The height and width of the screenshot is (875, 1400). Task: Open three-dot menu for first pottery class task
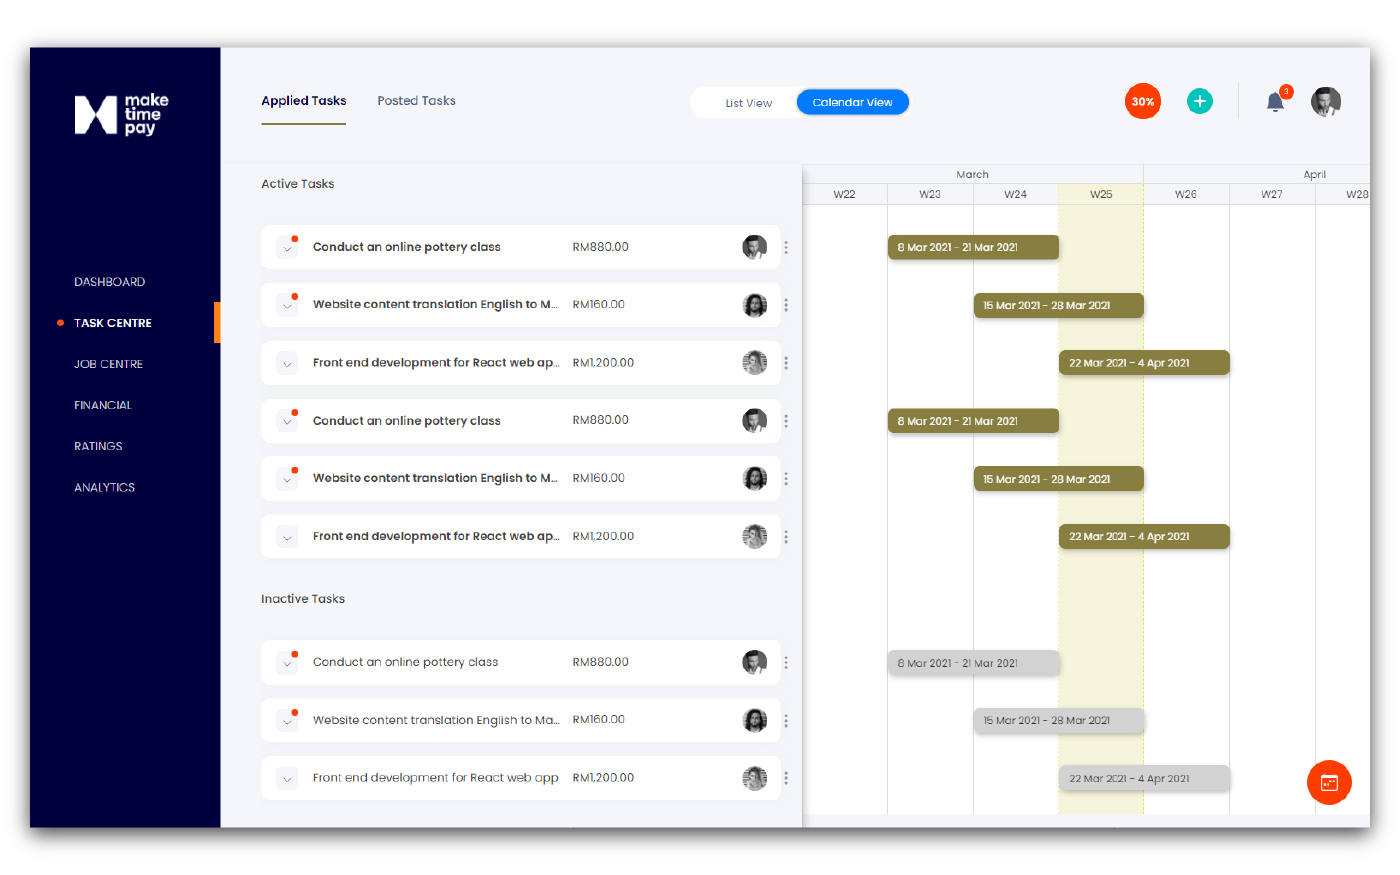tap(786, 247)
